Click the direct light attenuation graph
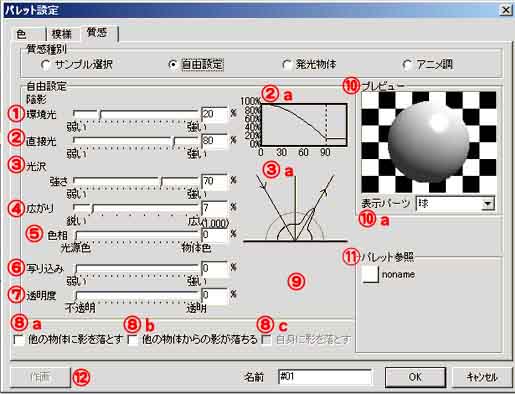The height and width of the screenshot is (394, 515). click(x=304, y=125)
